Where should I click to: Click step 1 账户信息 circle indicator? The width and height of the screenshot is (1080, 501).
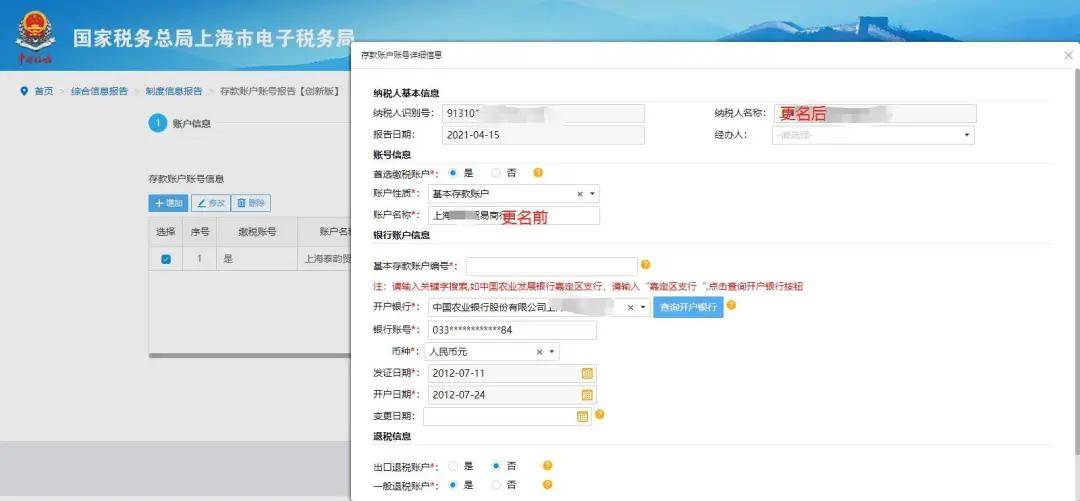(x=158, y=123)
